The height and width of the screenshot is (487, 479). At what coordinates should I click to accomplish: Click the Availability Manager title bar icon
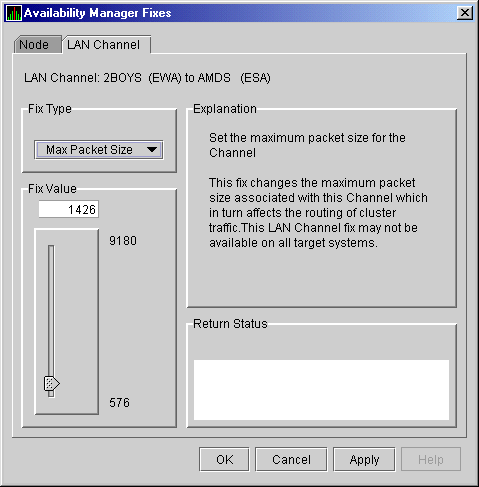(x=14, y=13)
